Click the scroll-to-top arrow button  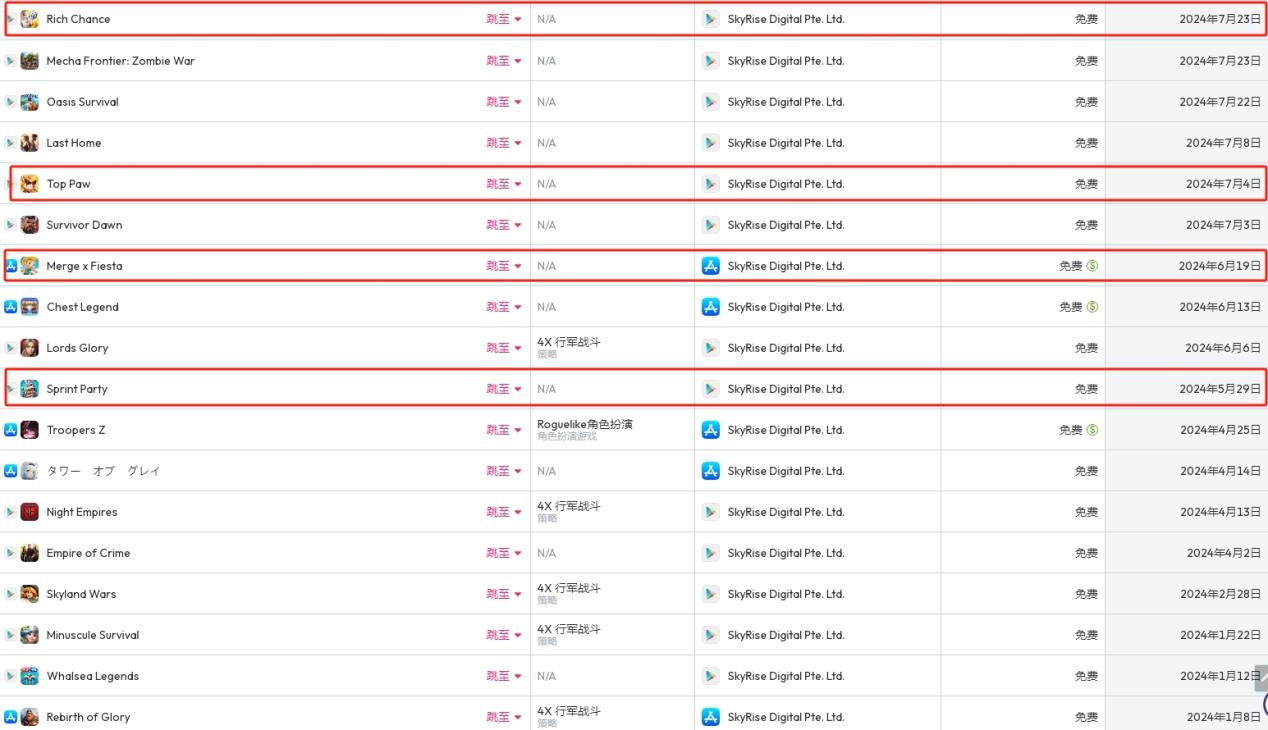(x=1260, y=679)
